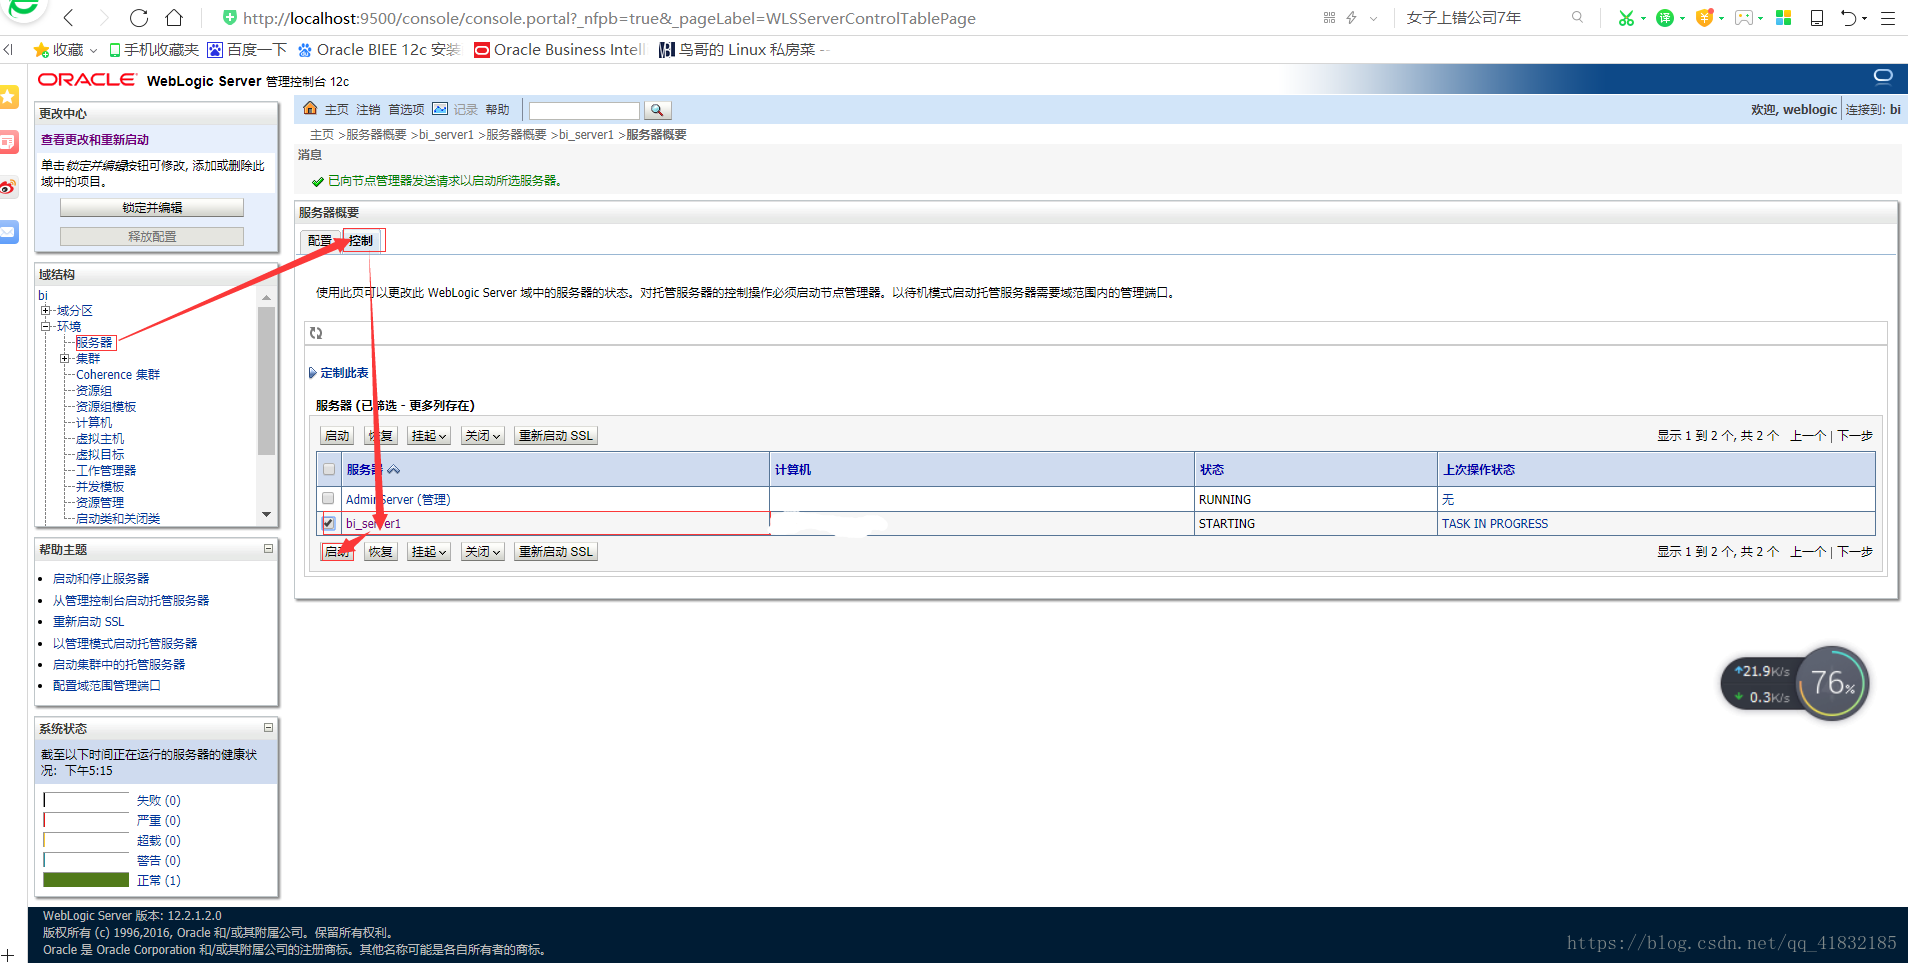Select Coherence 集群 in the tree
Viewport: 1908px width, 963px height.
point(118,374)
